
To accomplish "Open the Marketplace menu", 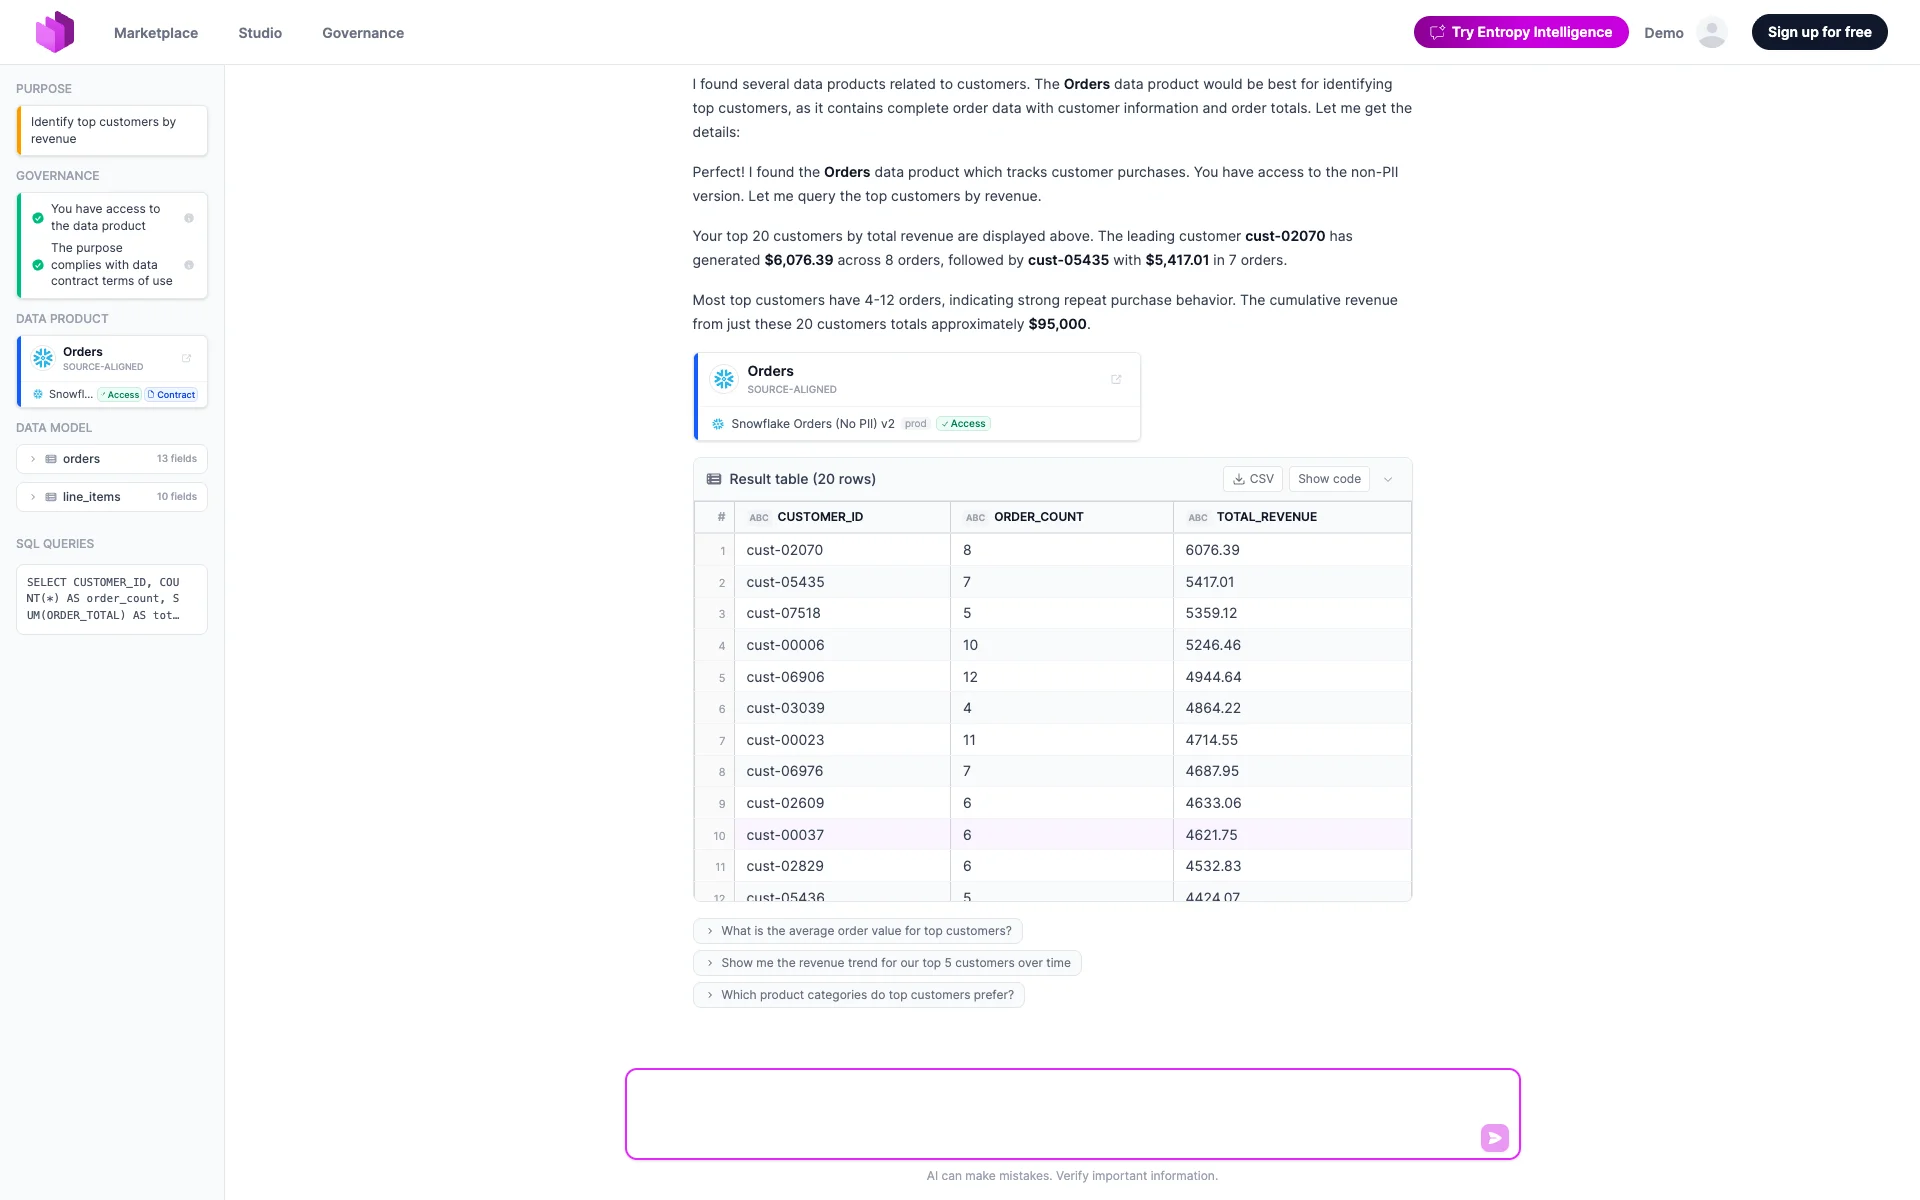I will coord(155,32).
